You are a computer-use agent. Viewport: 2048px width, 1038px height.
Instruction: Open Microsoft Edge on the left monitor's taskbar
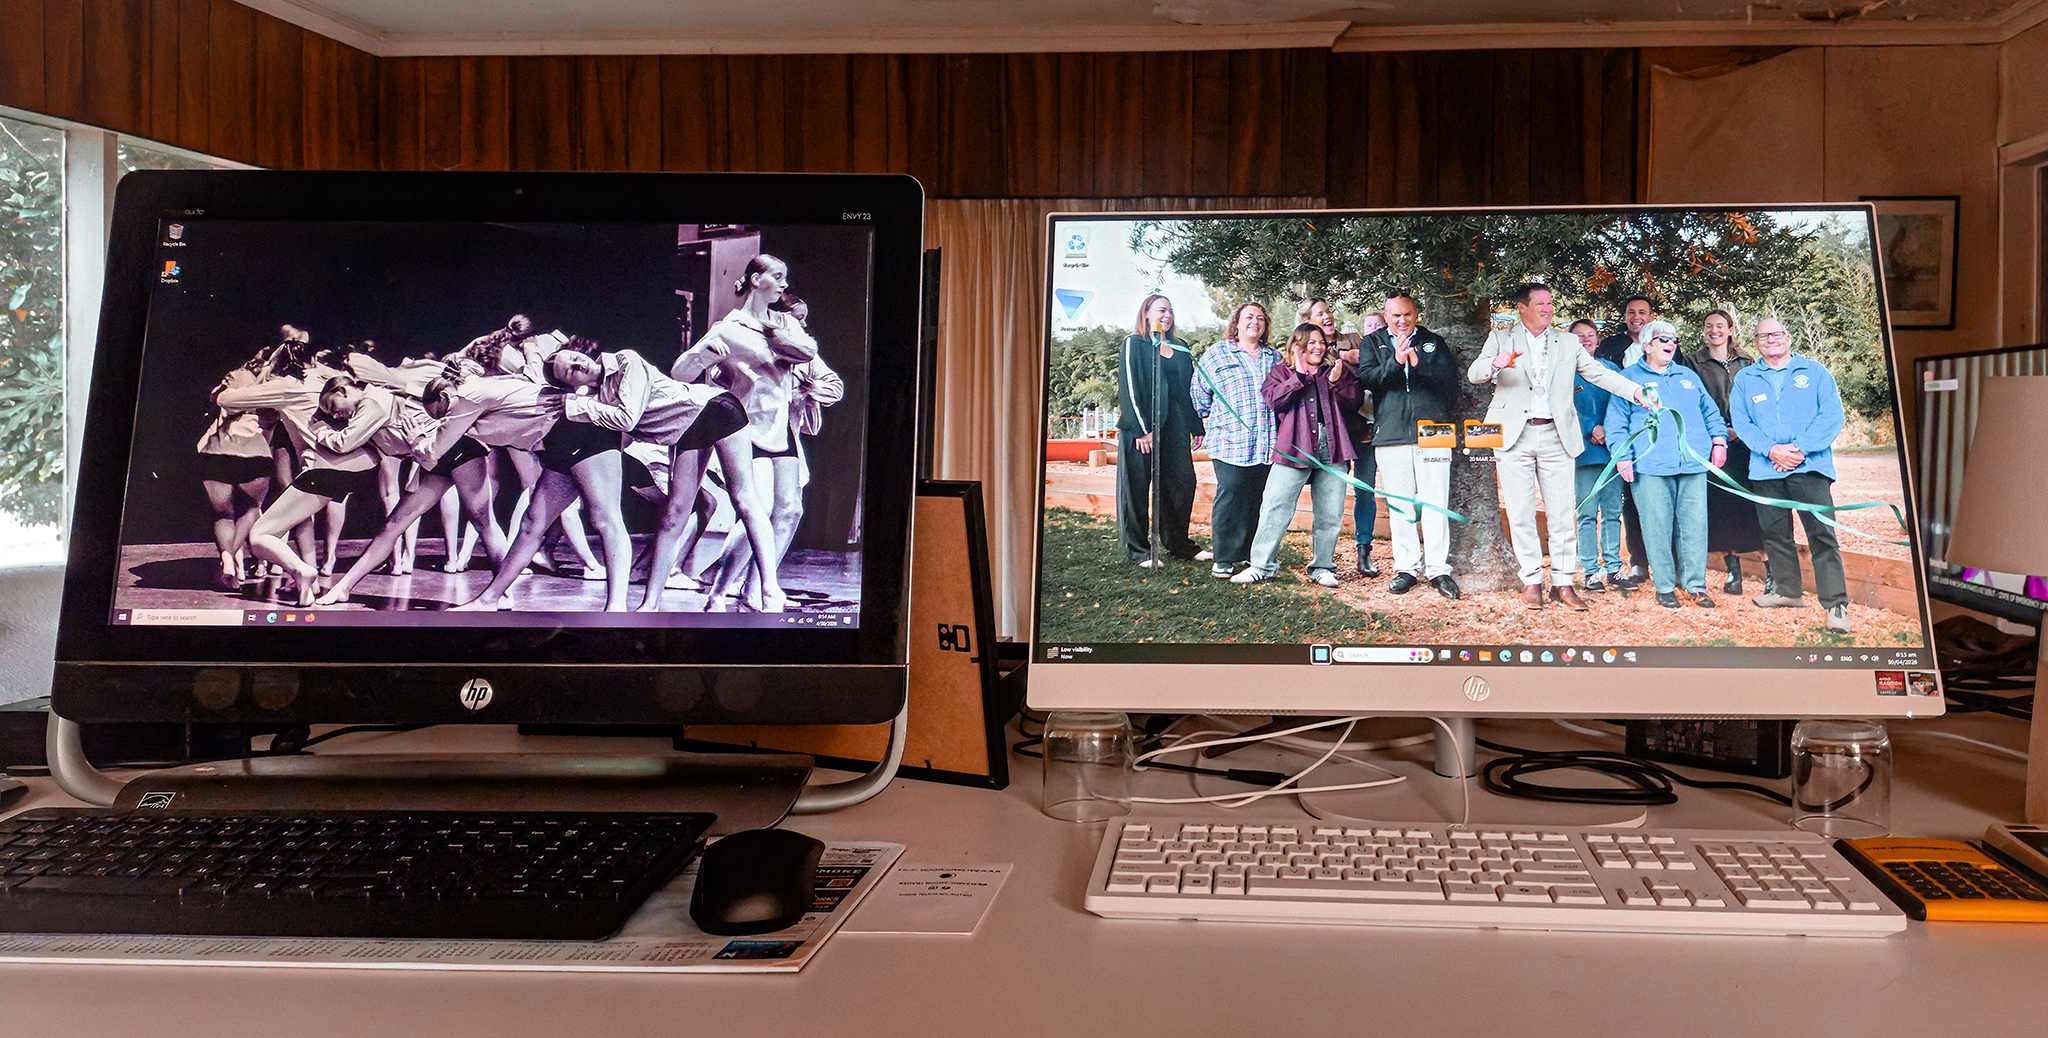click(x=271, y=618)
